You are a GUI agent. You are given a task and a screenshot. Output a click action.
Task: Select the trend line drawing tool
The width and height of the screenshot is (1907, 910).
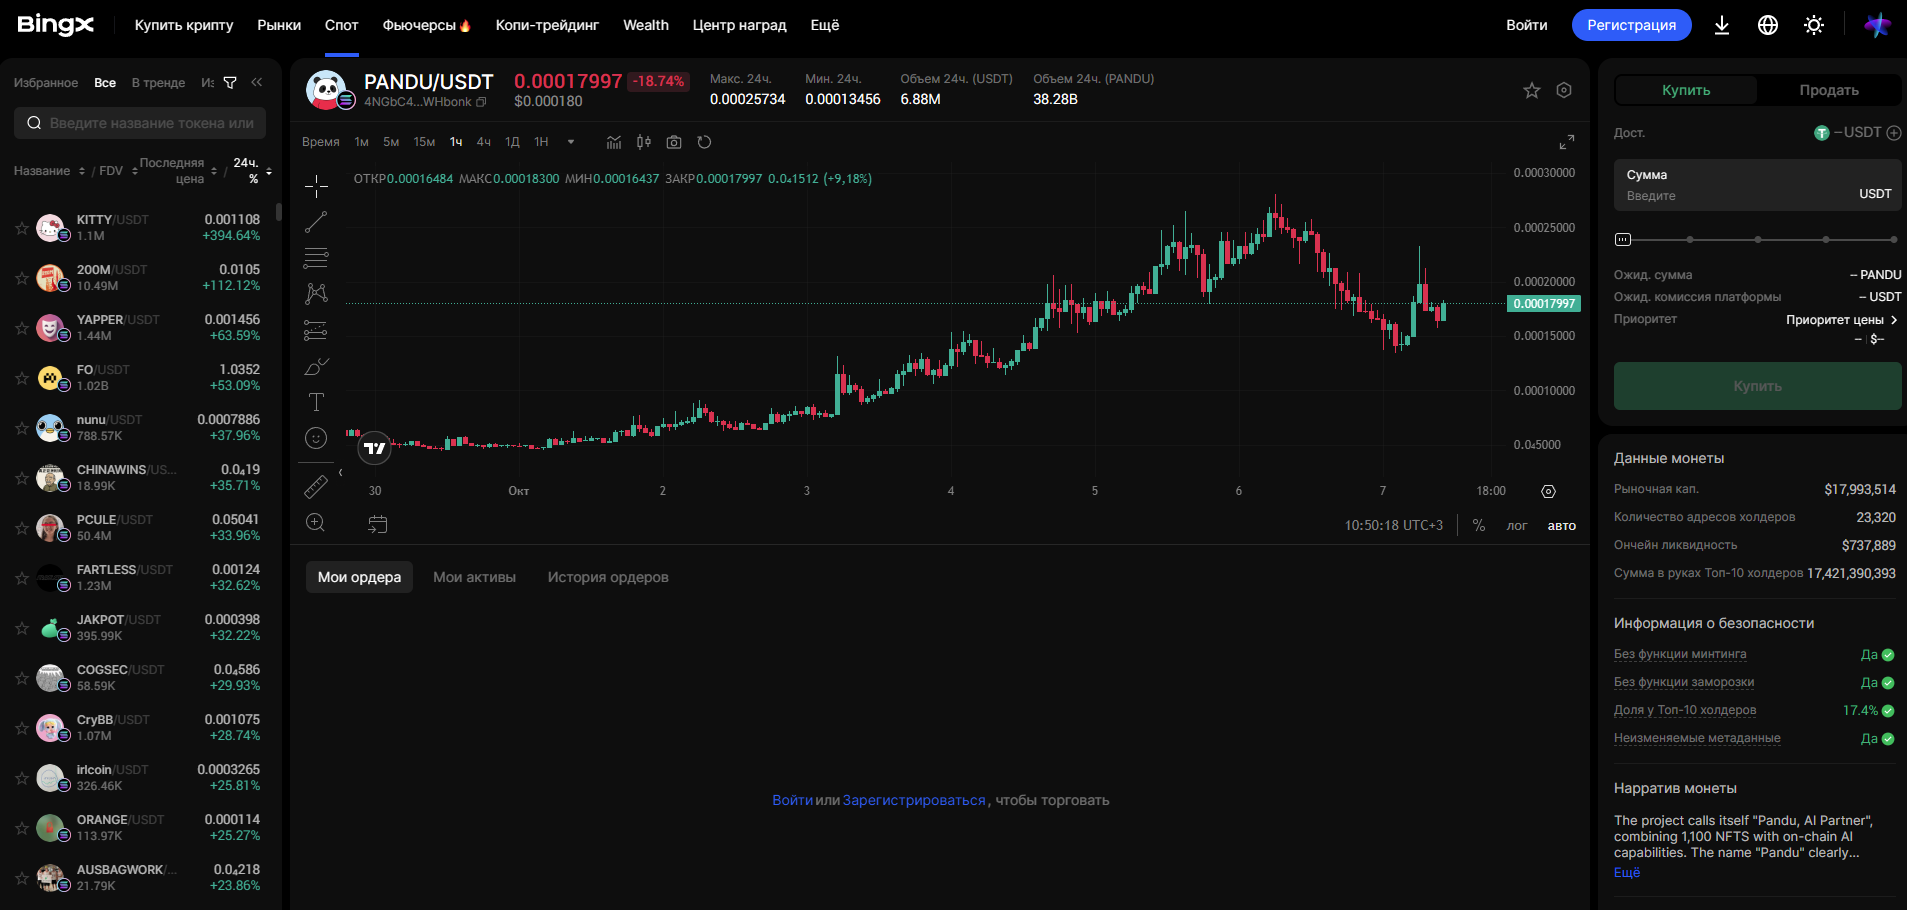[x=316, y=222]
